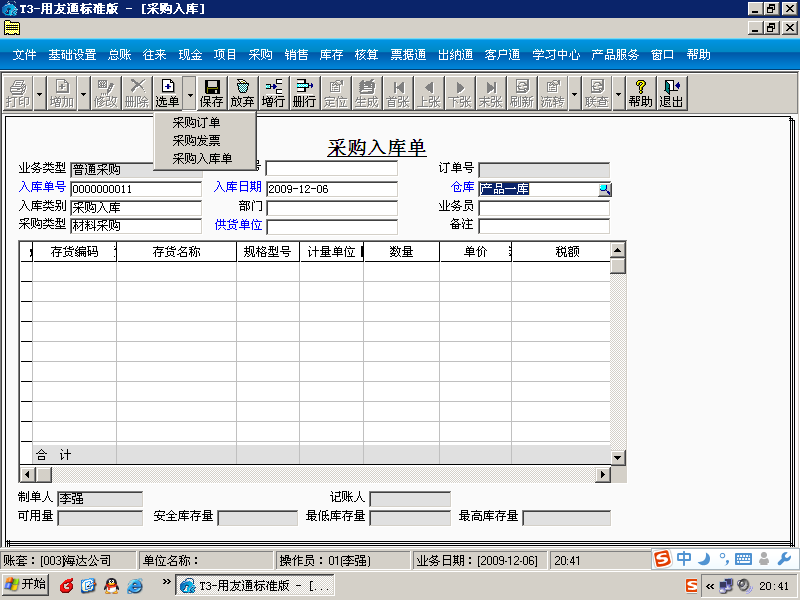The width and height of the screenshot is (800, 600).
Task: Click the QQ penguin icon in quick launch
Action: [111, 586]
